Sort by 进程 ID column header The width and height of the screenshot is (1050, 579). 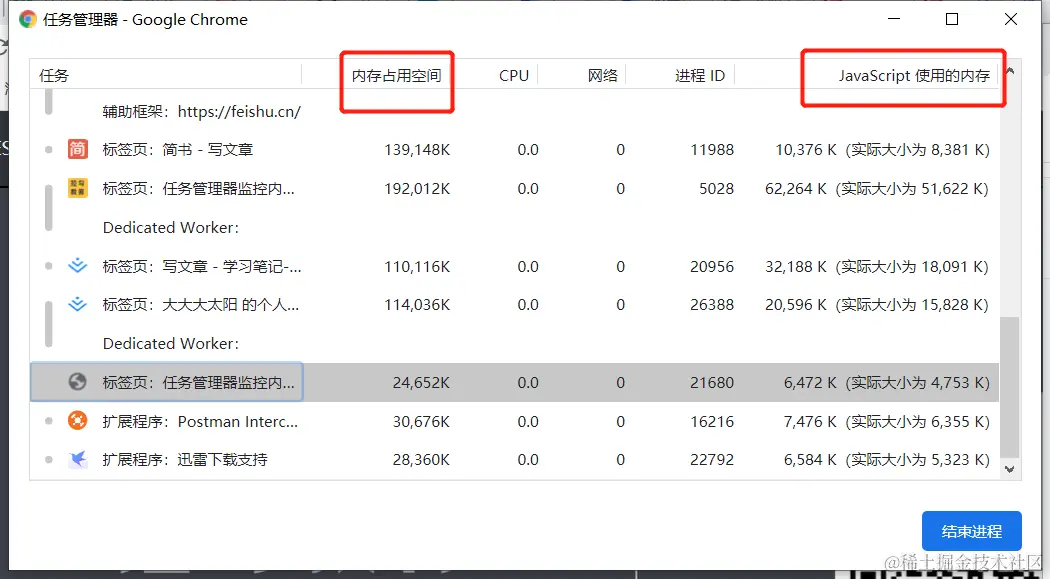700,76
